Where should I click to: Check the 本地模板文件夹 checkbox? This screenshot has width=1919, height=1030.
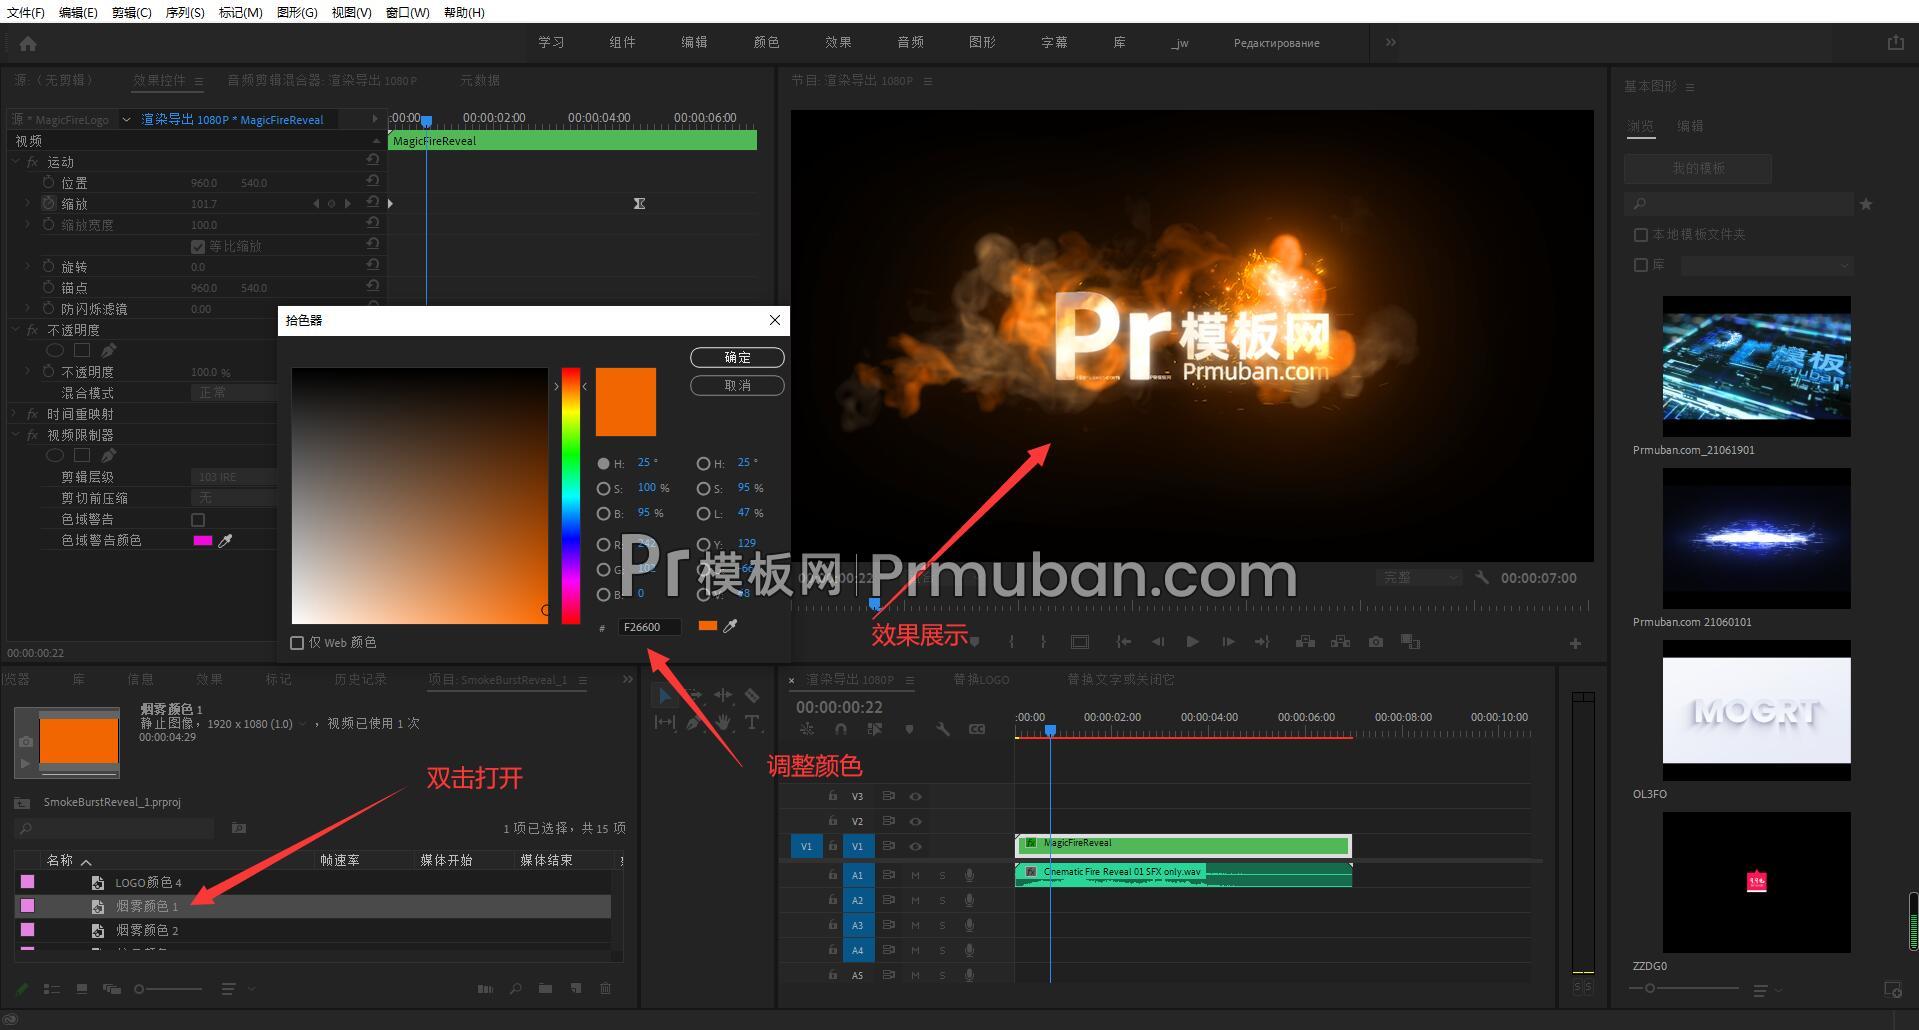[1640, 235]
